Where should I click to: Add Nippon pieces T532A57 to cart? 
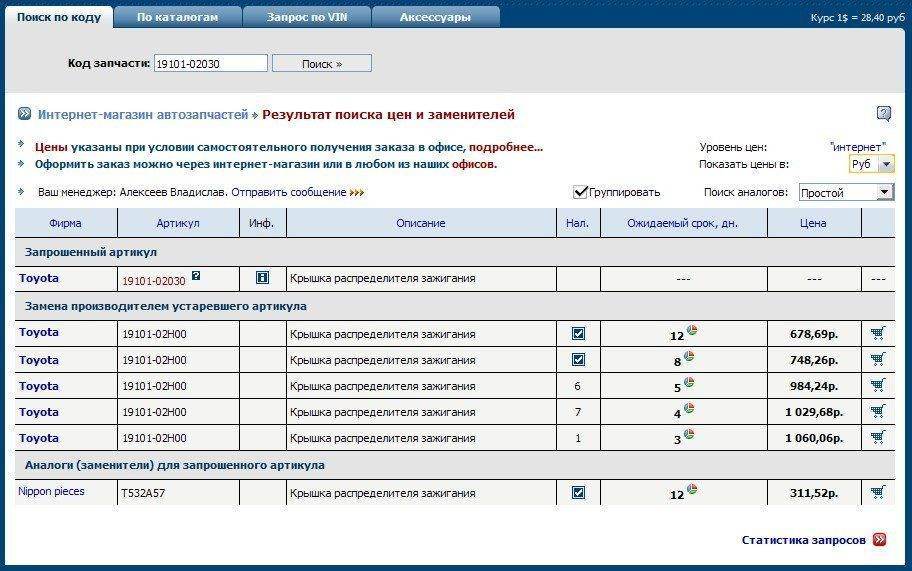(x=878, y=492)
